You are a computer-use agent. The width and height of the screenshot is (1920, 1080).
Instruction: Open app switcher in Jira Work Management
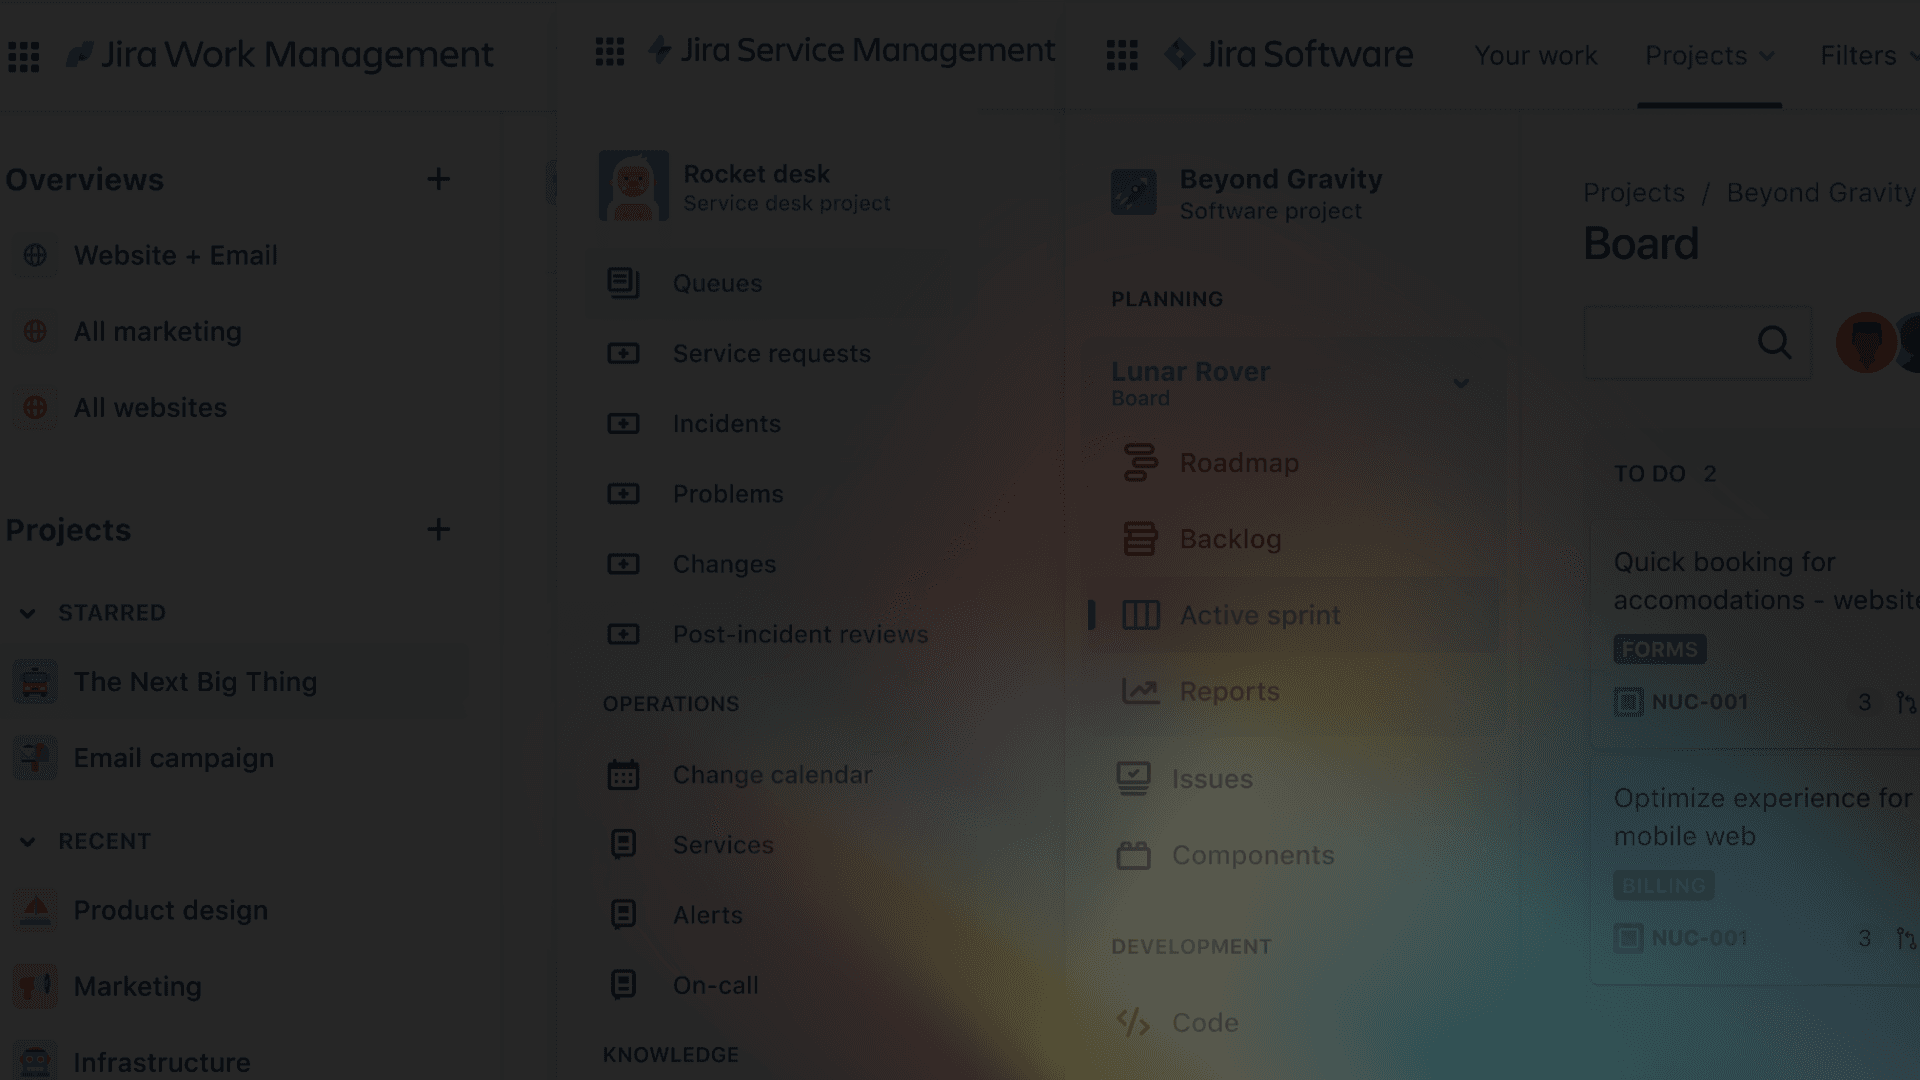[x=23, y=56]
